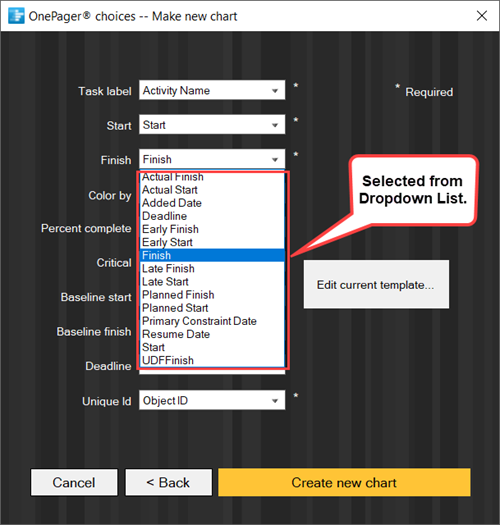Pick UDFFinish from dropdown list
500x525 pixels.
[x=212, y=360]
